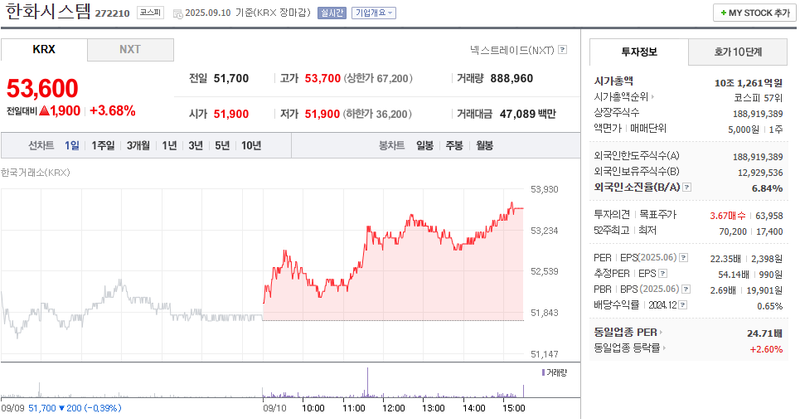Click the 거래량 value 888,960
This screenshot has width=800, height=419.
(x=511, y=79)
